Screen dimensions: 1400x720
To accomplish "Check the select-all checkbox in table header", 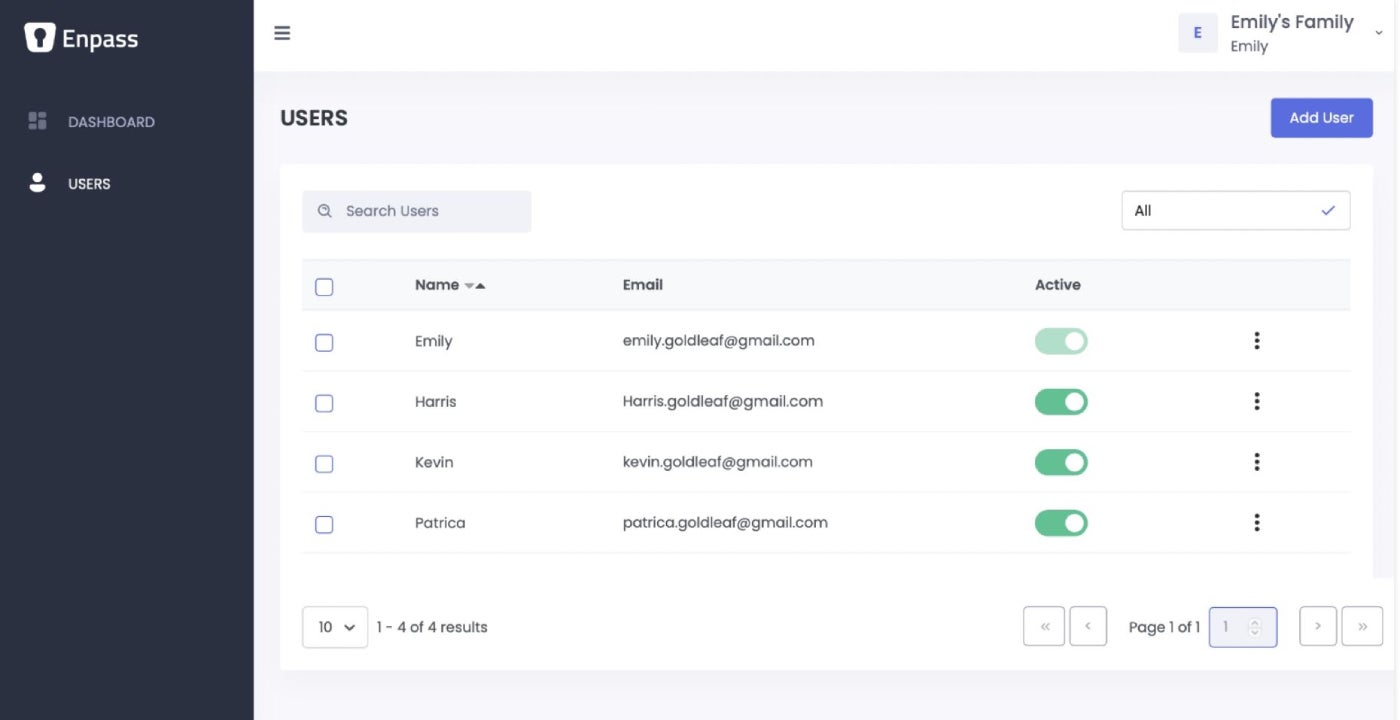I will click(324, 287).
